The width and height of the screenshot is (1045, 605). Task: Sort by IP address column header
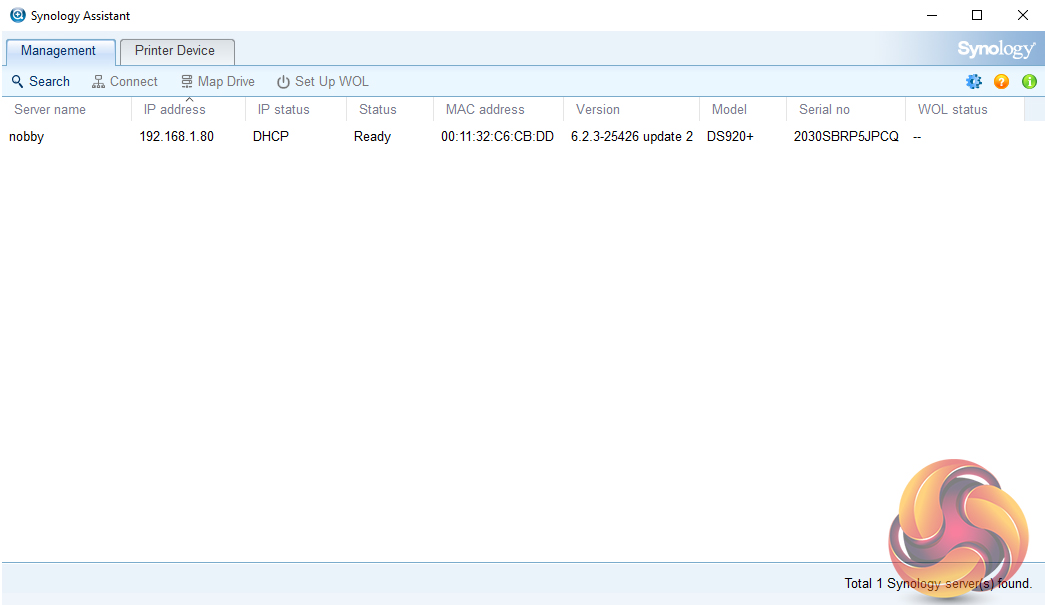coord(189,109)
